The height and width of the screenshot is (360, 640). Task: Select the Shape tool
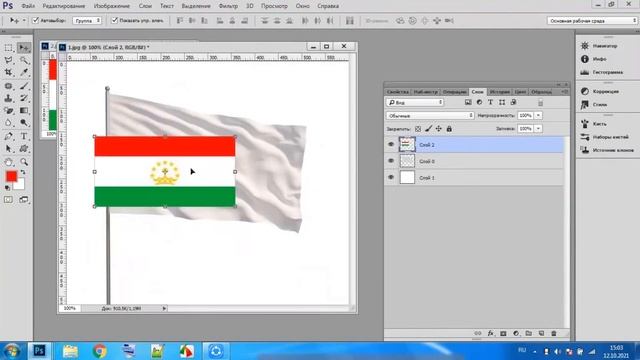click(24, 149)
